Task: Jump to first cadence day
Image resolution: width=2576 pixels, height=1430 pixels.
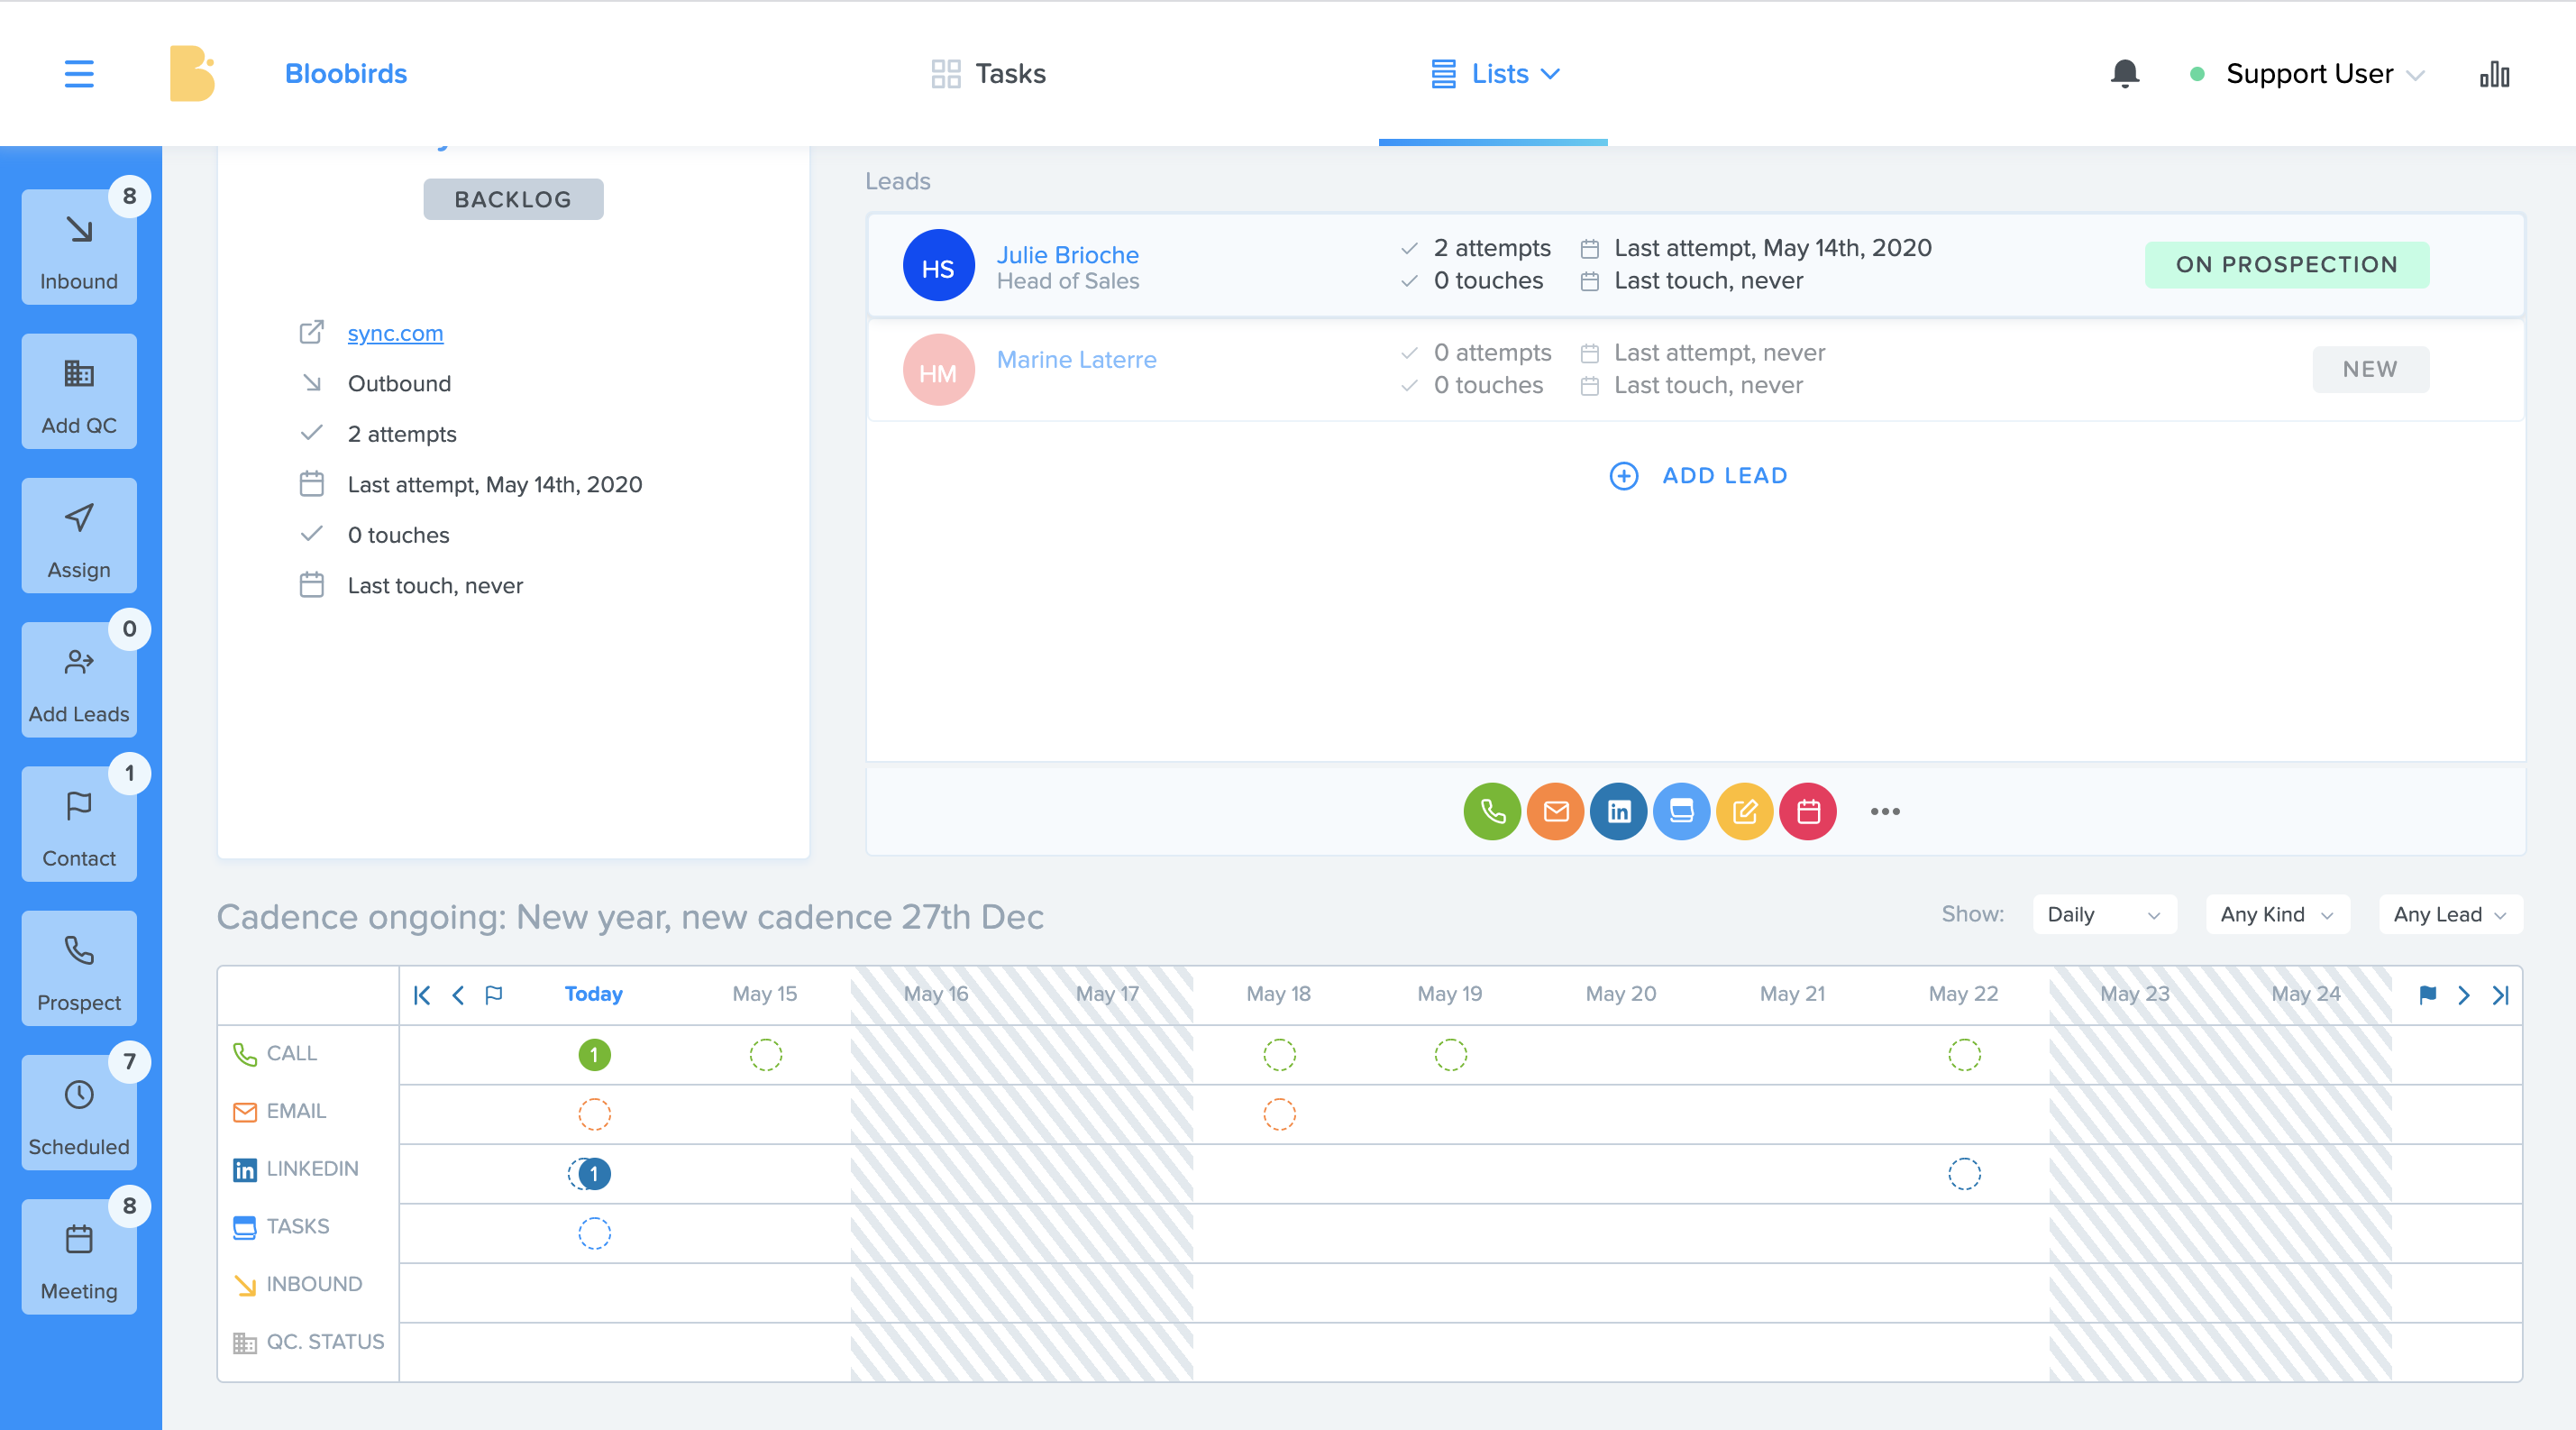Action: (422, 995)
